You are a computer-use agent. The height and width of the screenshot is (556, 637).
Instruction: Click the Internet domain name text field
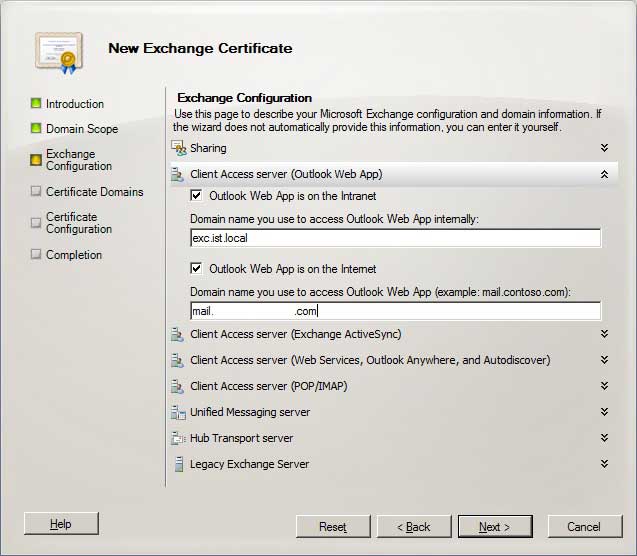click(x=395, y=311)
